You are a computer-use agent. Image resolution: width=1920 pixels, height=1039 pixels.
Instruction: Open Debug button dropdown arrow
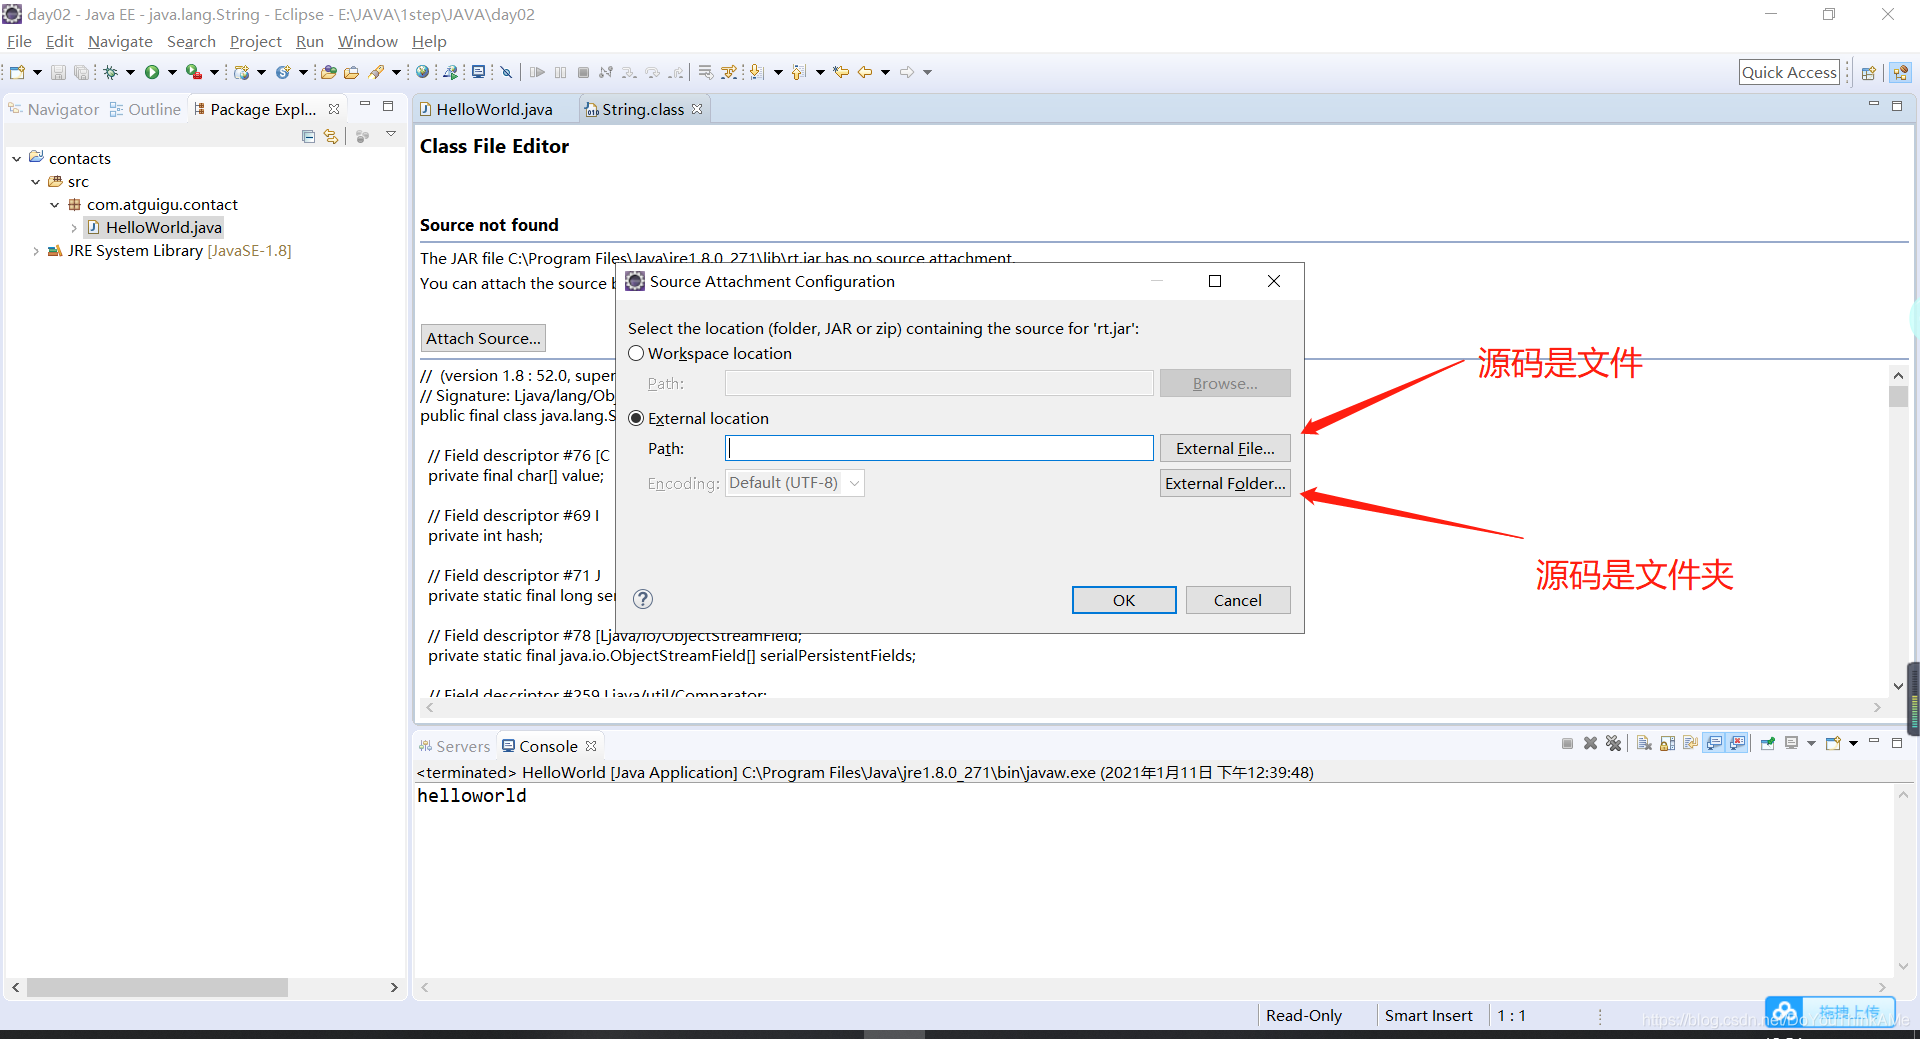[x=130, y=72]
